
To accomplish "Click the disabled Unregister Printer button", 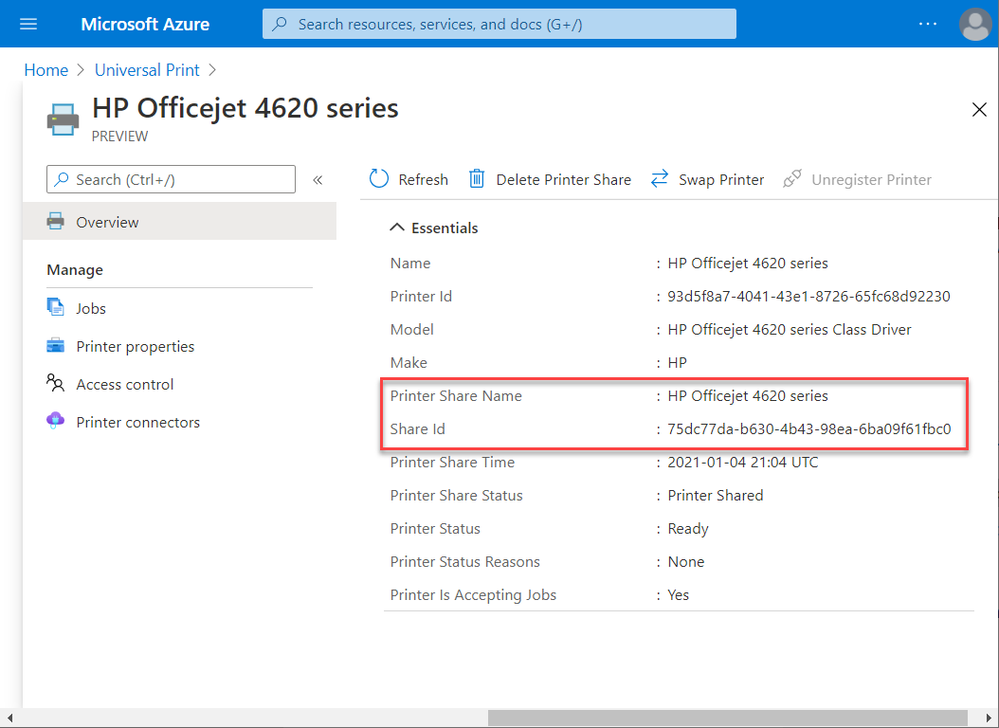I will coord(857,180).
